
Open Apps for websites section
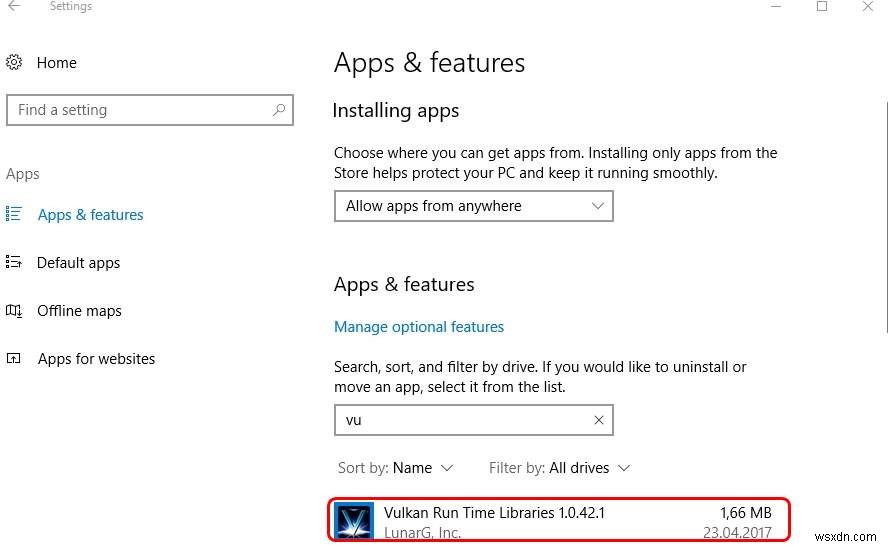[x=96, y=359]
